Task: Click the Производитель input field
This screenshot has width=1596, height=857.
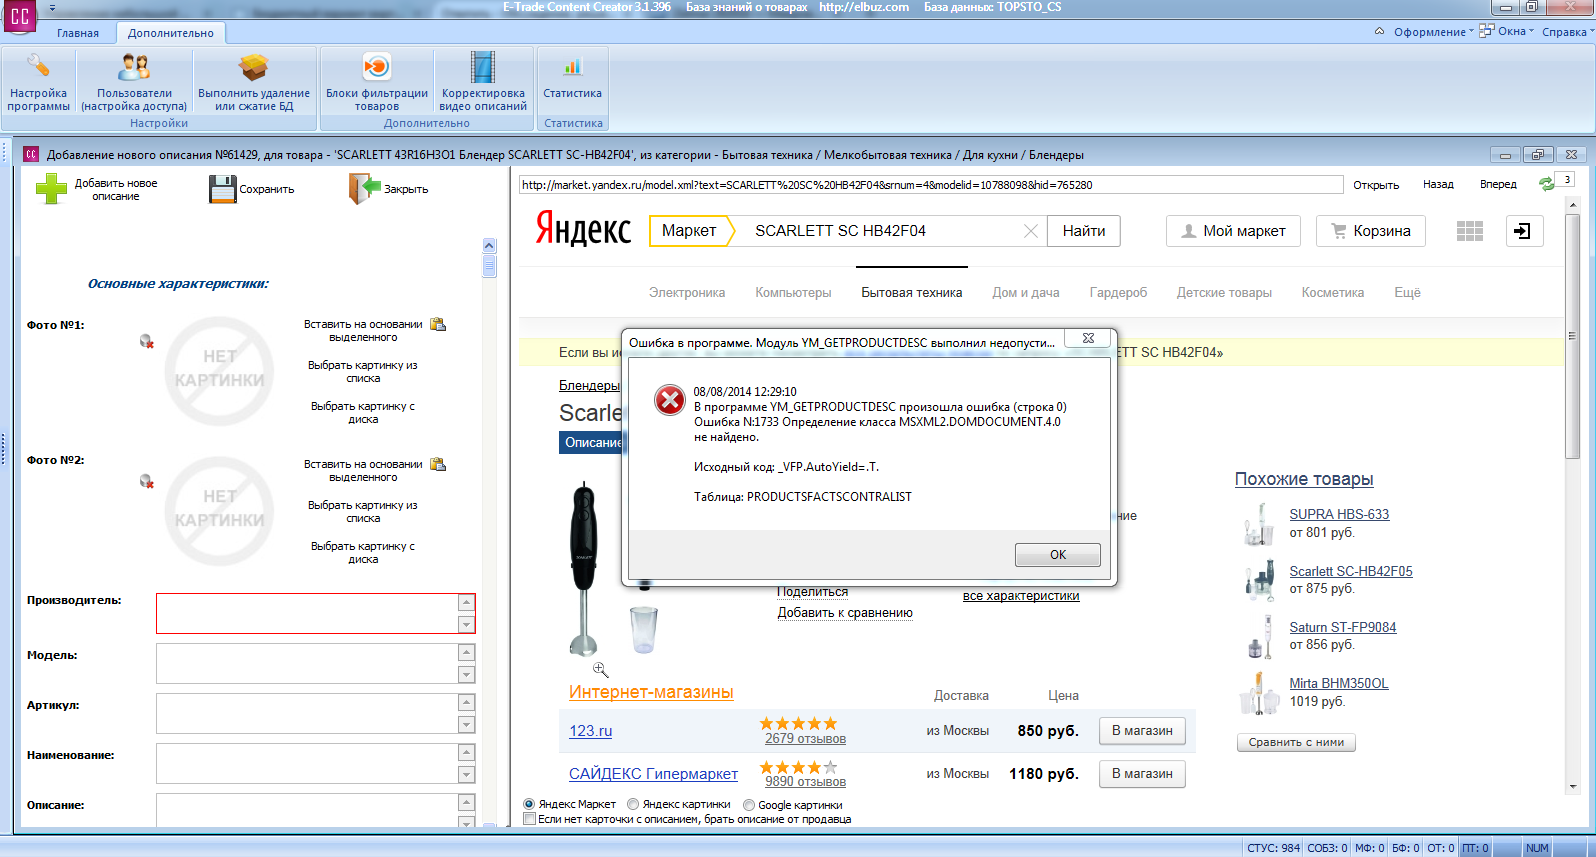Action: coord(307,613)
